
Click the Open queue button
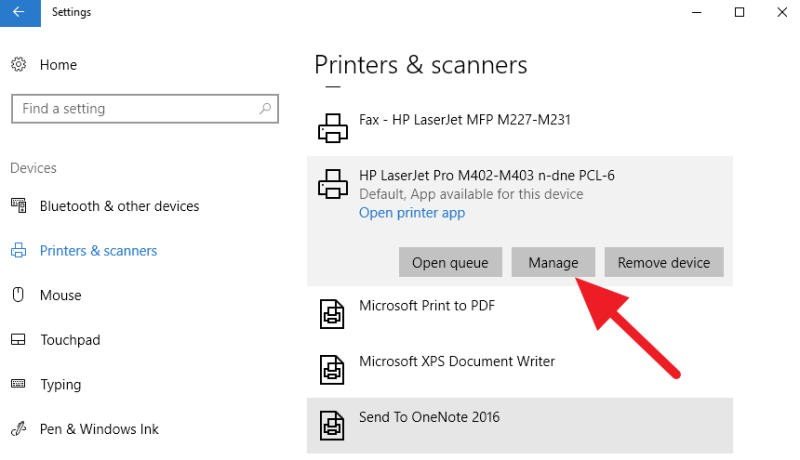pos(451,263)
